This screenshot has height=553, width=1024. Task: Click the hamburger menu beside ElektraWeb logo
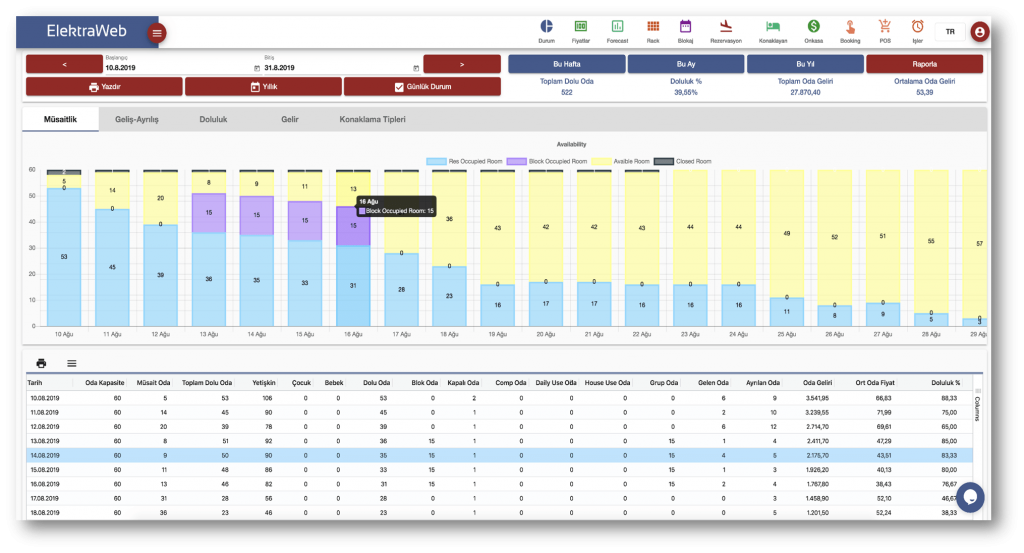tap(156, 33)
